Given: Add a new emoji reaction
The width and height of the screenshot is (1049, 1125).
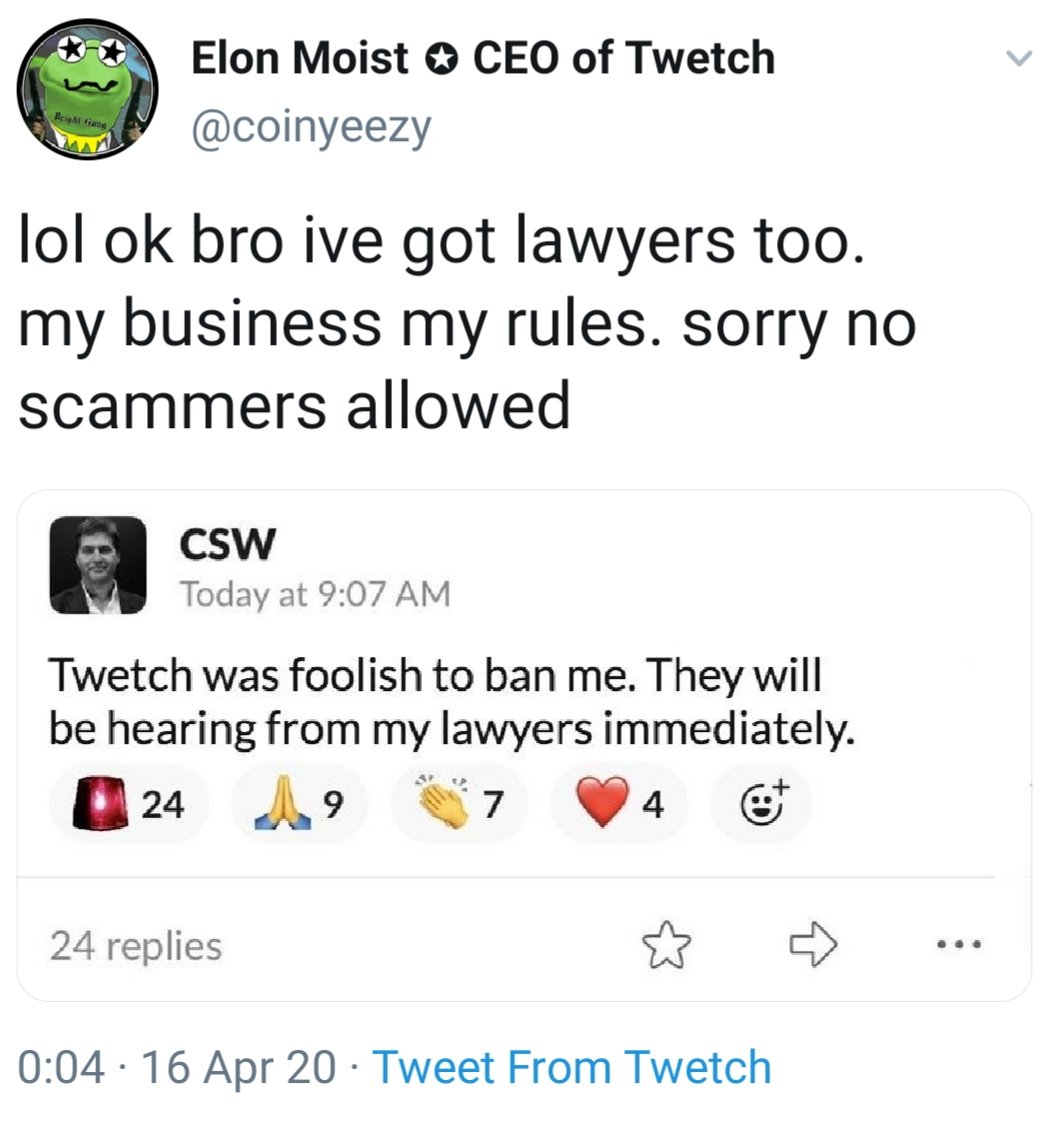Looking at the screenshot, I should 761,804.
